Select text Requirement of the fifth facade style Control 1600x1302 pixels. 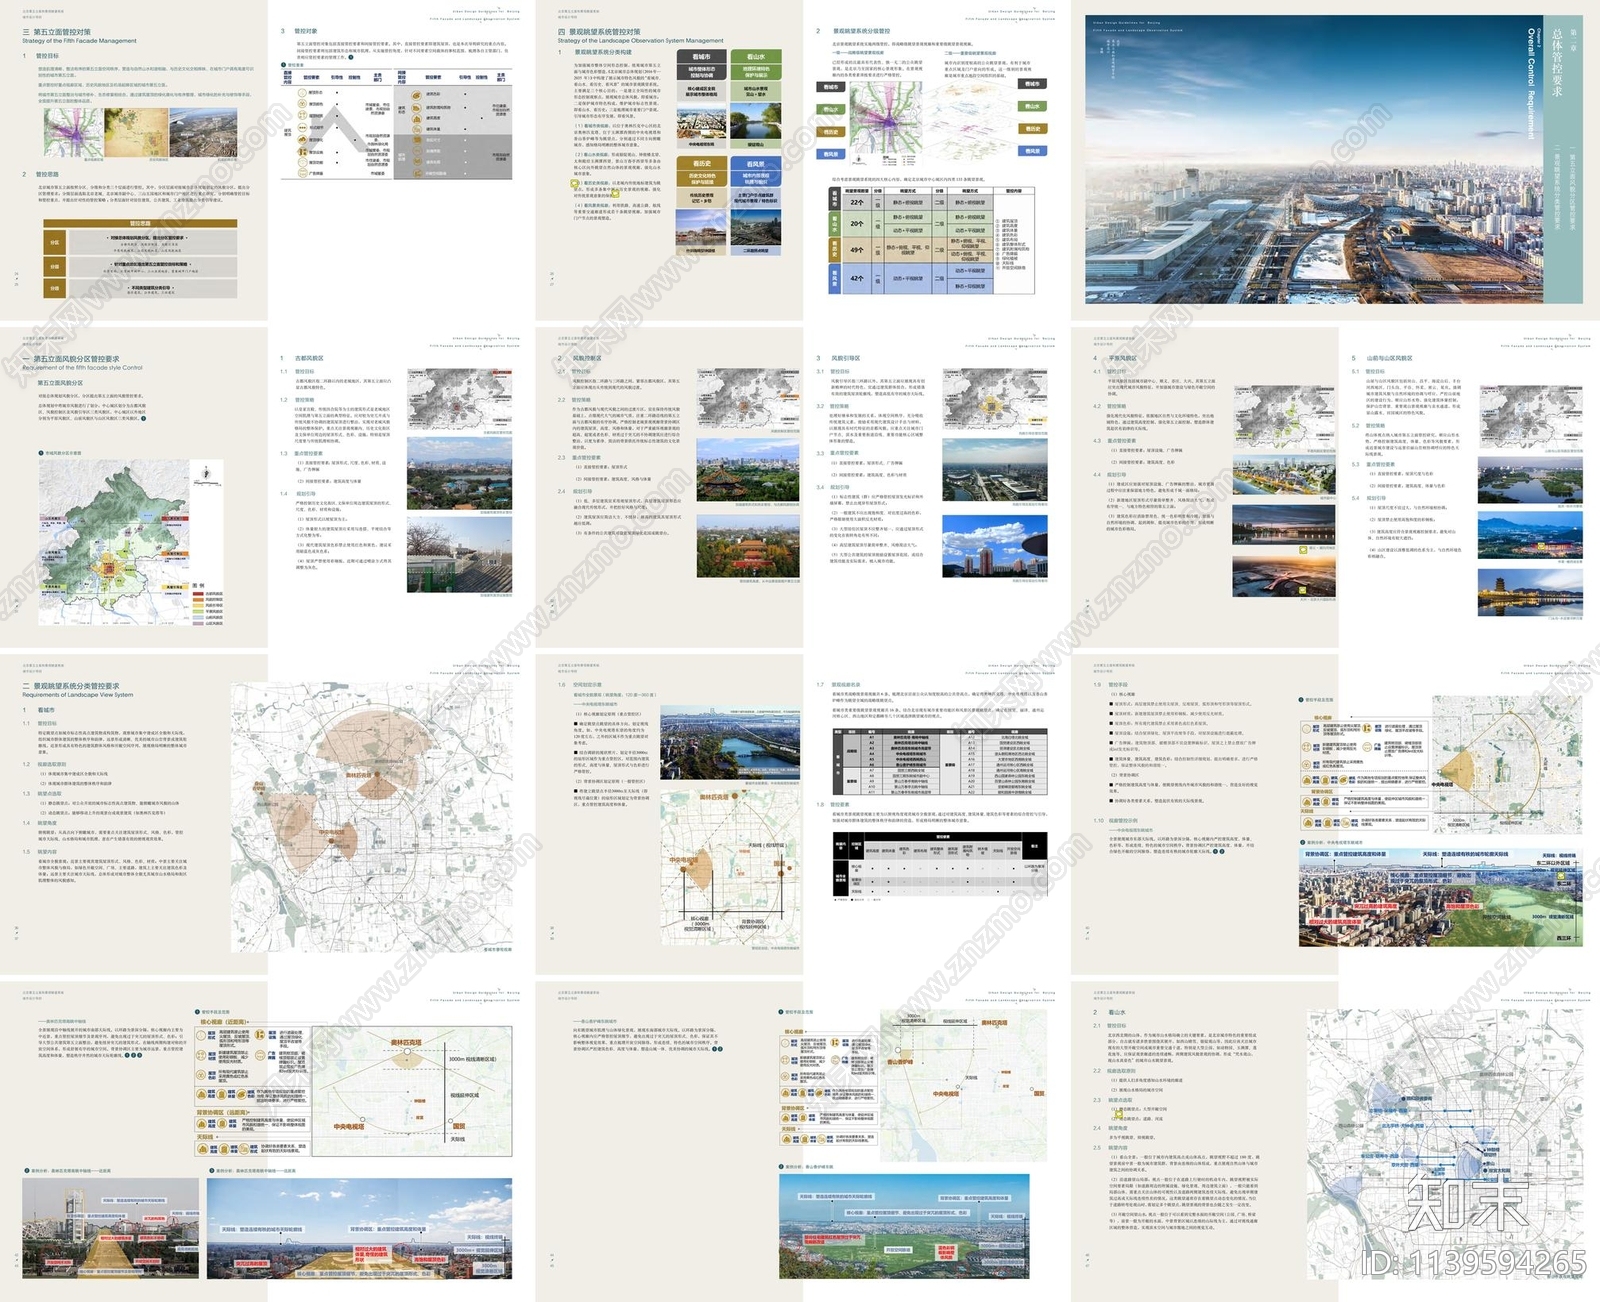(82, 368)
